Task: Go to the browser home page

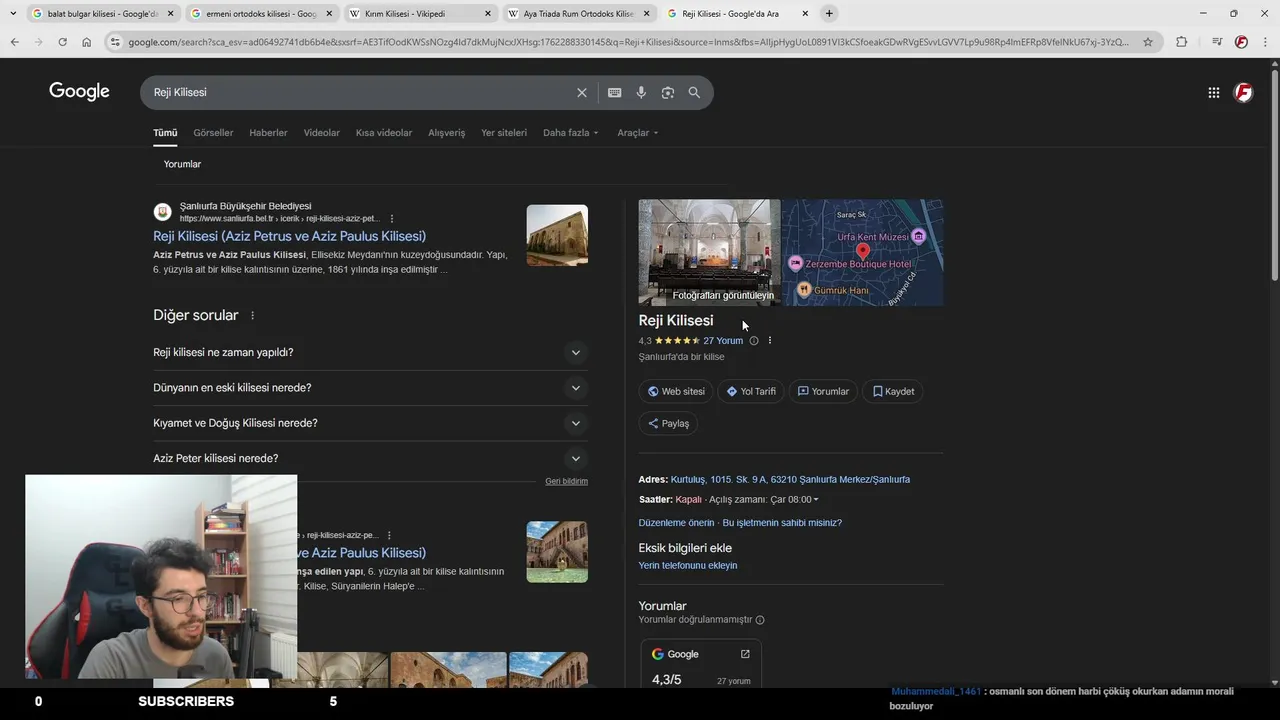Action: [x=86, y=42]
